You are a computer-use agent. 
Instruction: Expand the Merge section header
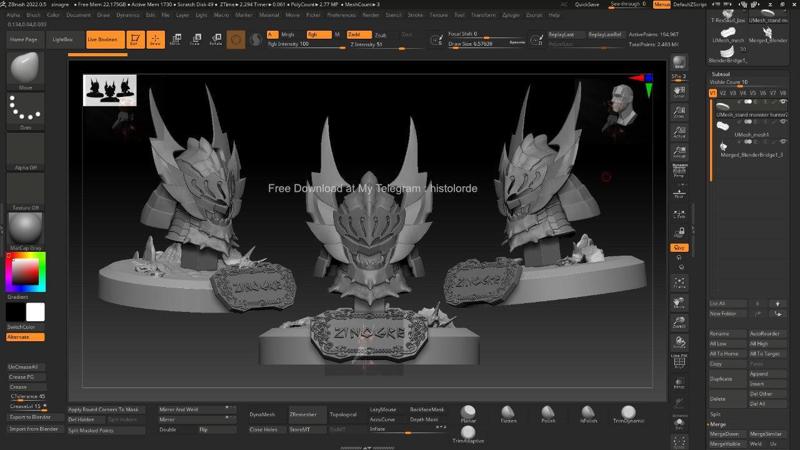point(718,424)
